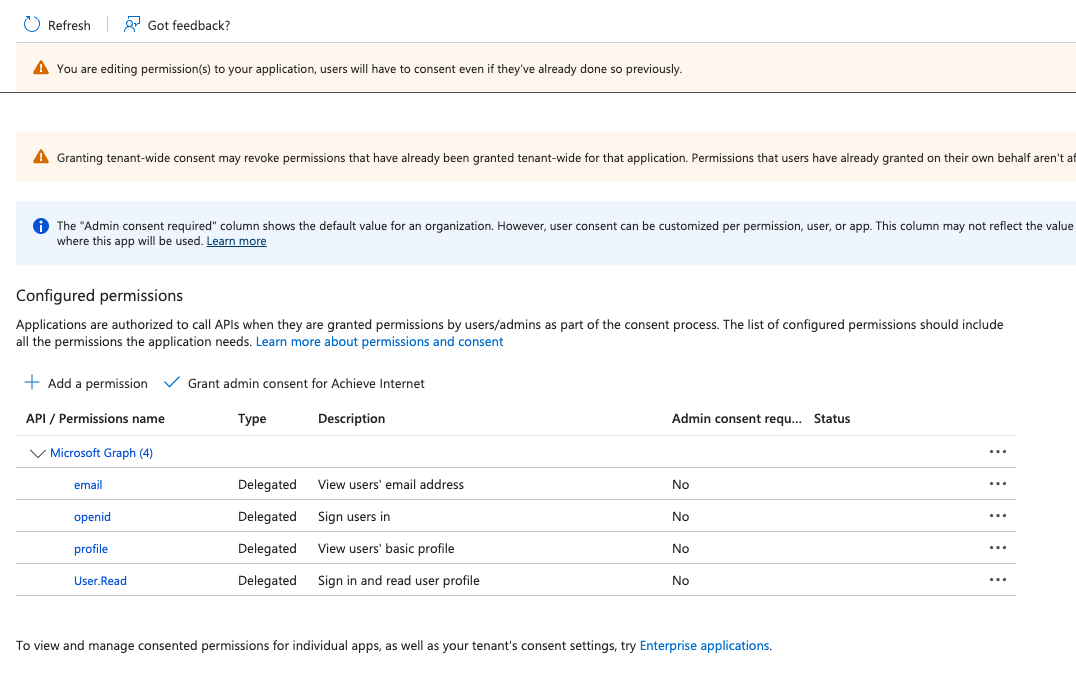Collapse the Microsoft Graph group chevron
This screenshot has width=1076, height=687.
coord(38,453)
